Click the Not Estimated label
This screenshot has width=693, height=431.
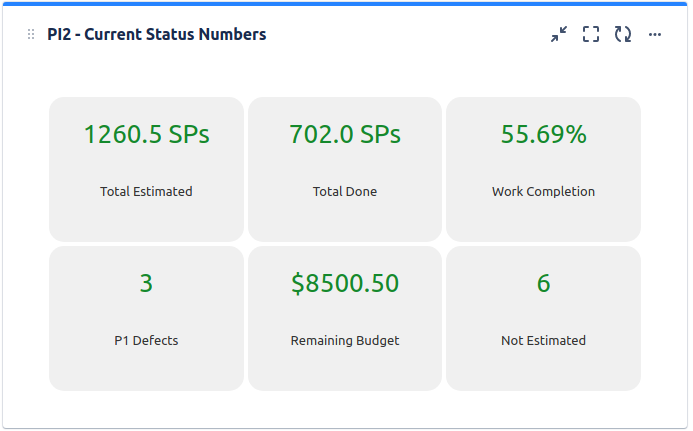[x=544, y=340]
